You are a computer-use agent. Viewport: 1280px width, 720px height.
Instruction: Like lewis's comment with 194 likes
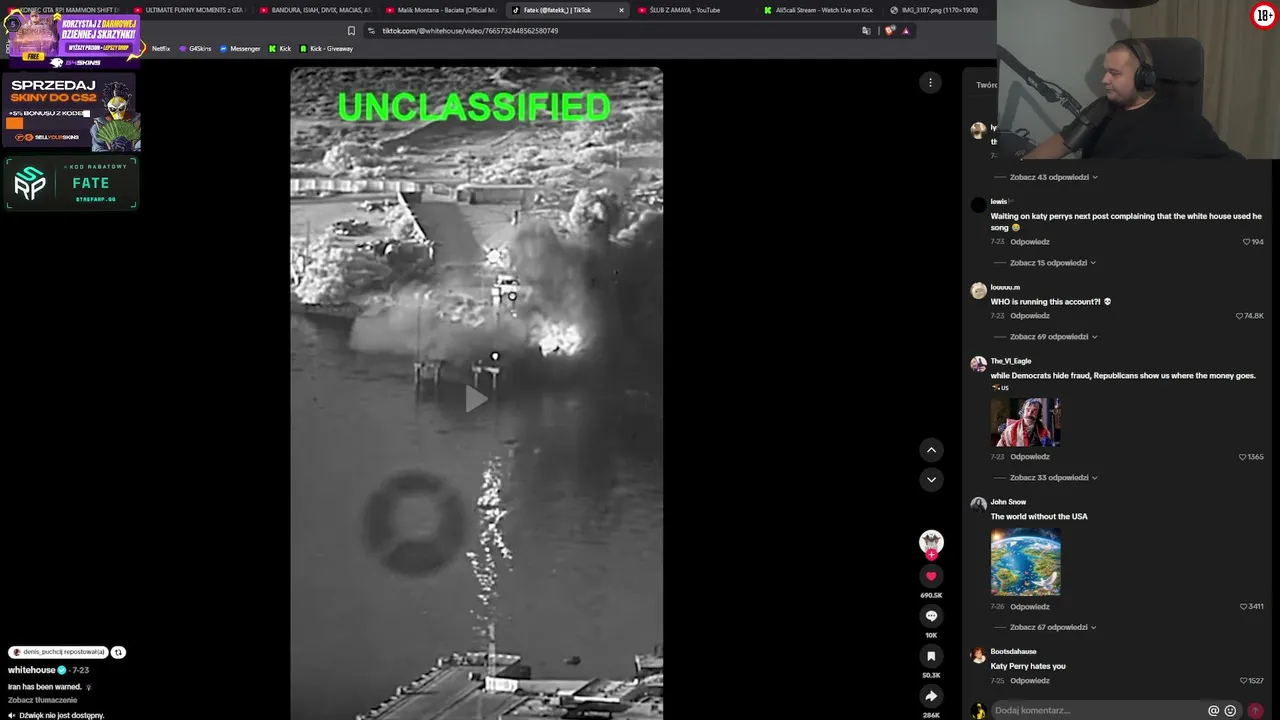coord(1246,242)
